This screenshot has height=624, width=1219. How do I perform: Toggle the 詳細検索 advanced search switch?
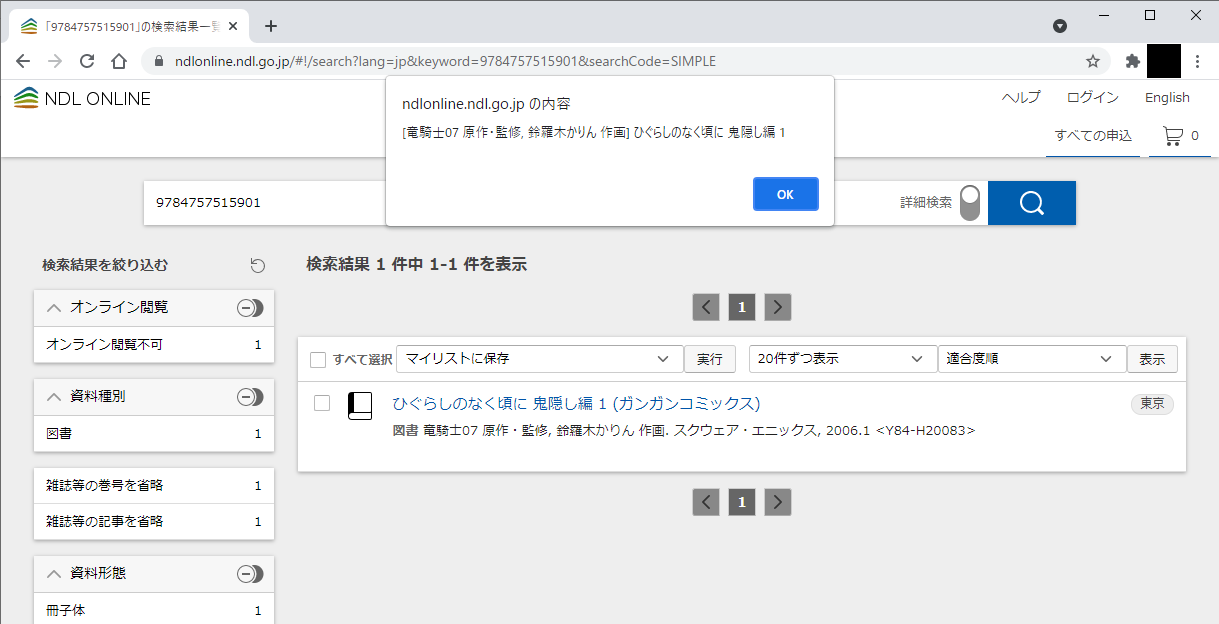point(969,203)
